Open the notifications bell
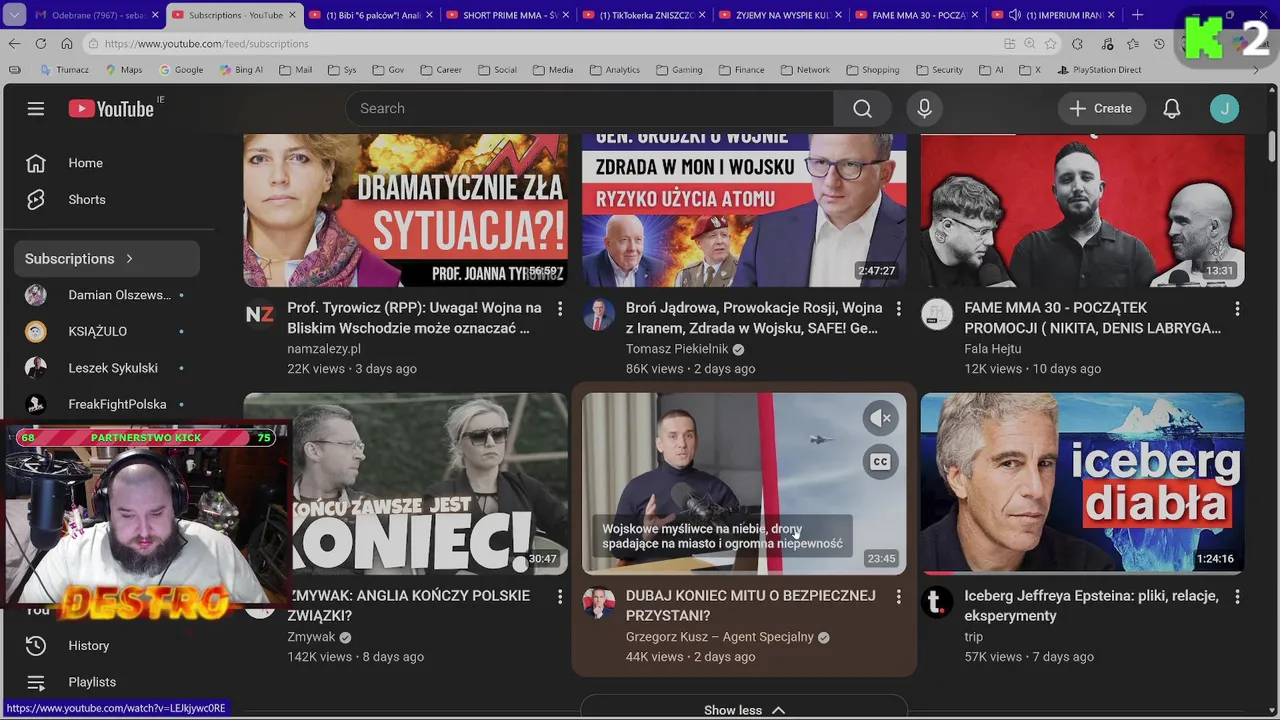 click(x=1172, y=108)
